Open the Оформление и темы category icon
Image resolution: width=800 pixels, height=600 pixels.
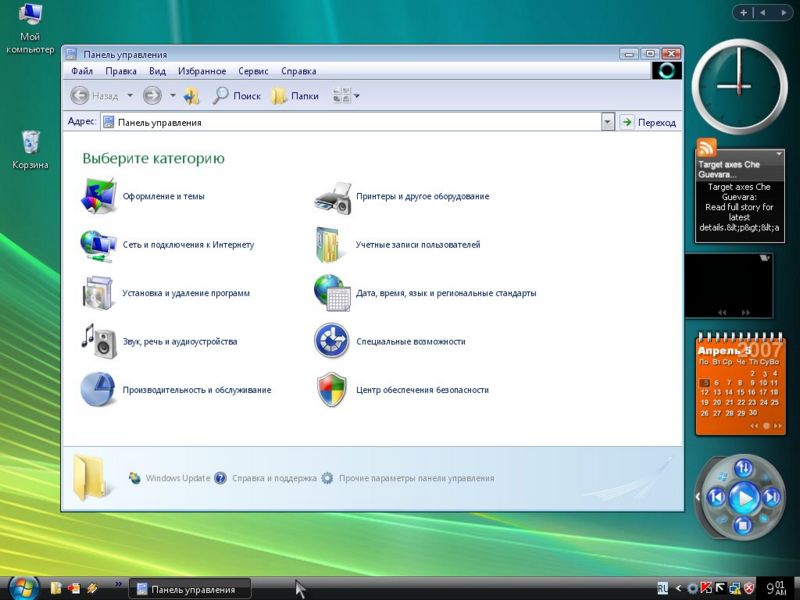(x=98, y=196)
